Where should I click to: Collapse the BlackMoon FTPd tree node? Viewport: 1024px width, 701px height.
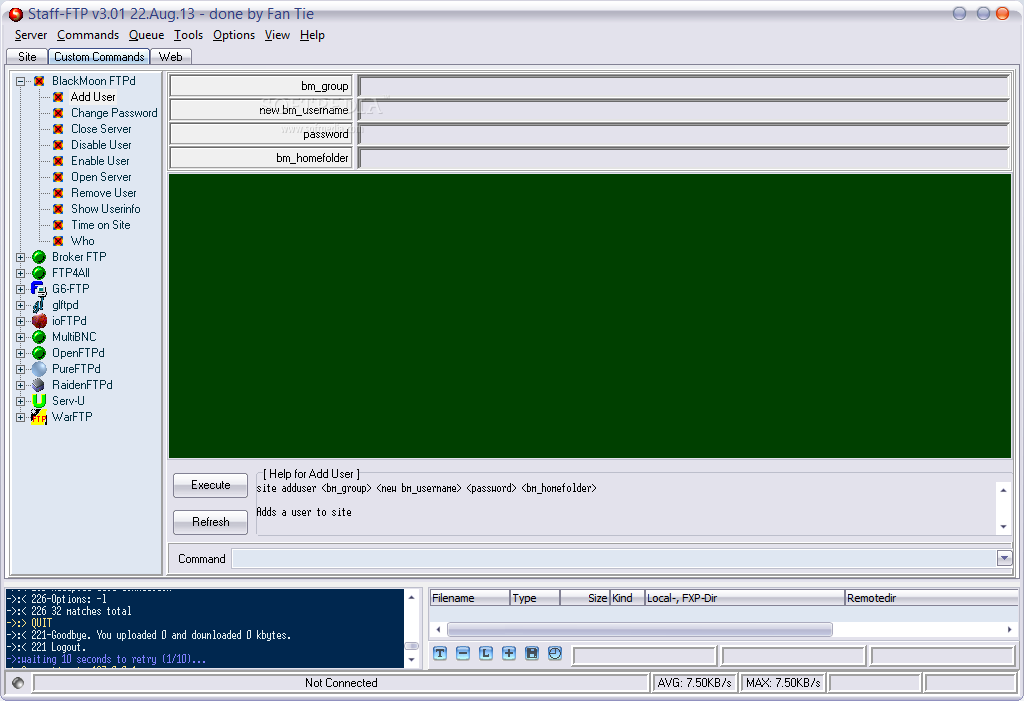click(x=20, y=81)
